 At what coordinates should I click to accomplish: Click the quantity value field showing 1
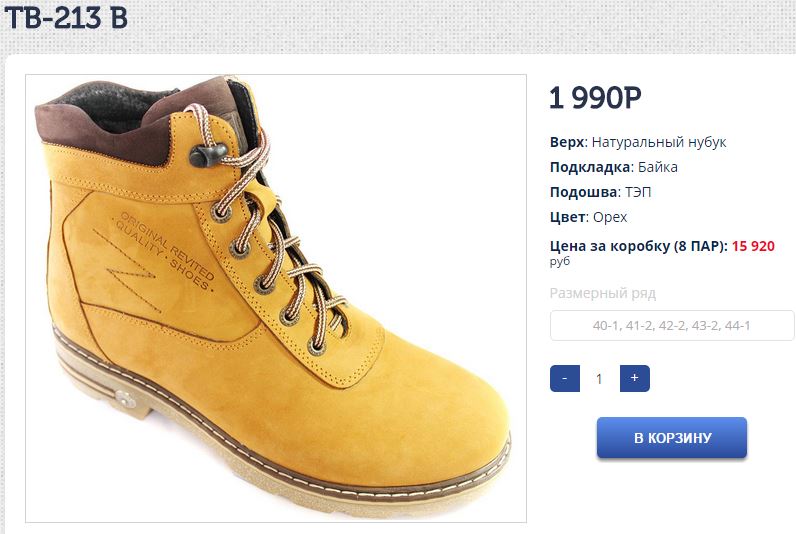(x=599, y=379)
